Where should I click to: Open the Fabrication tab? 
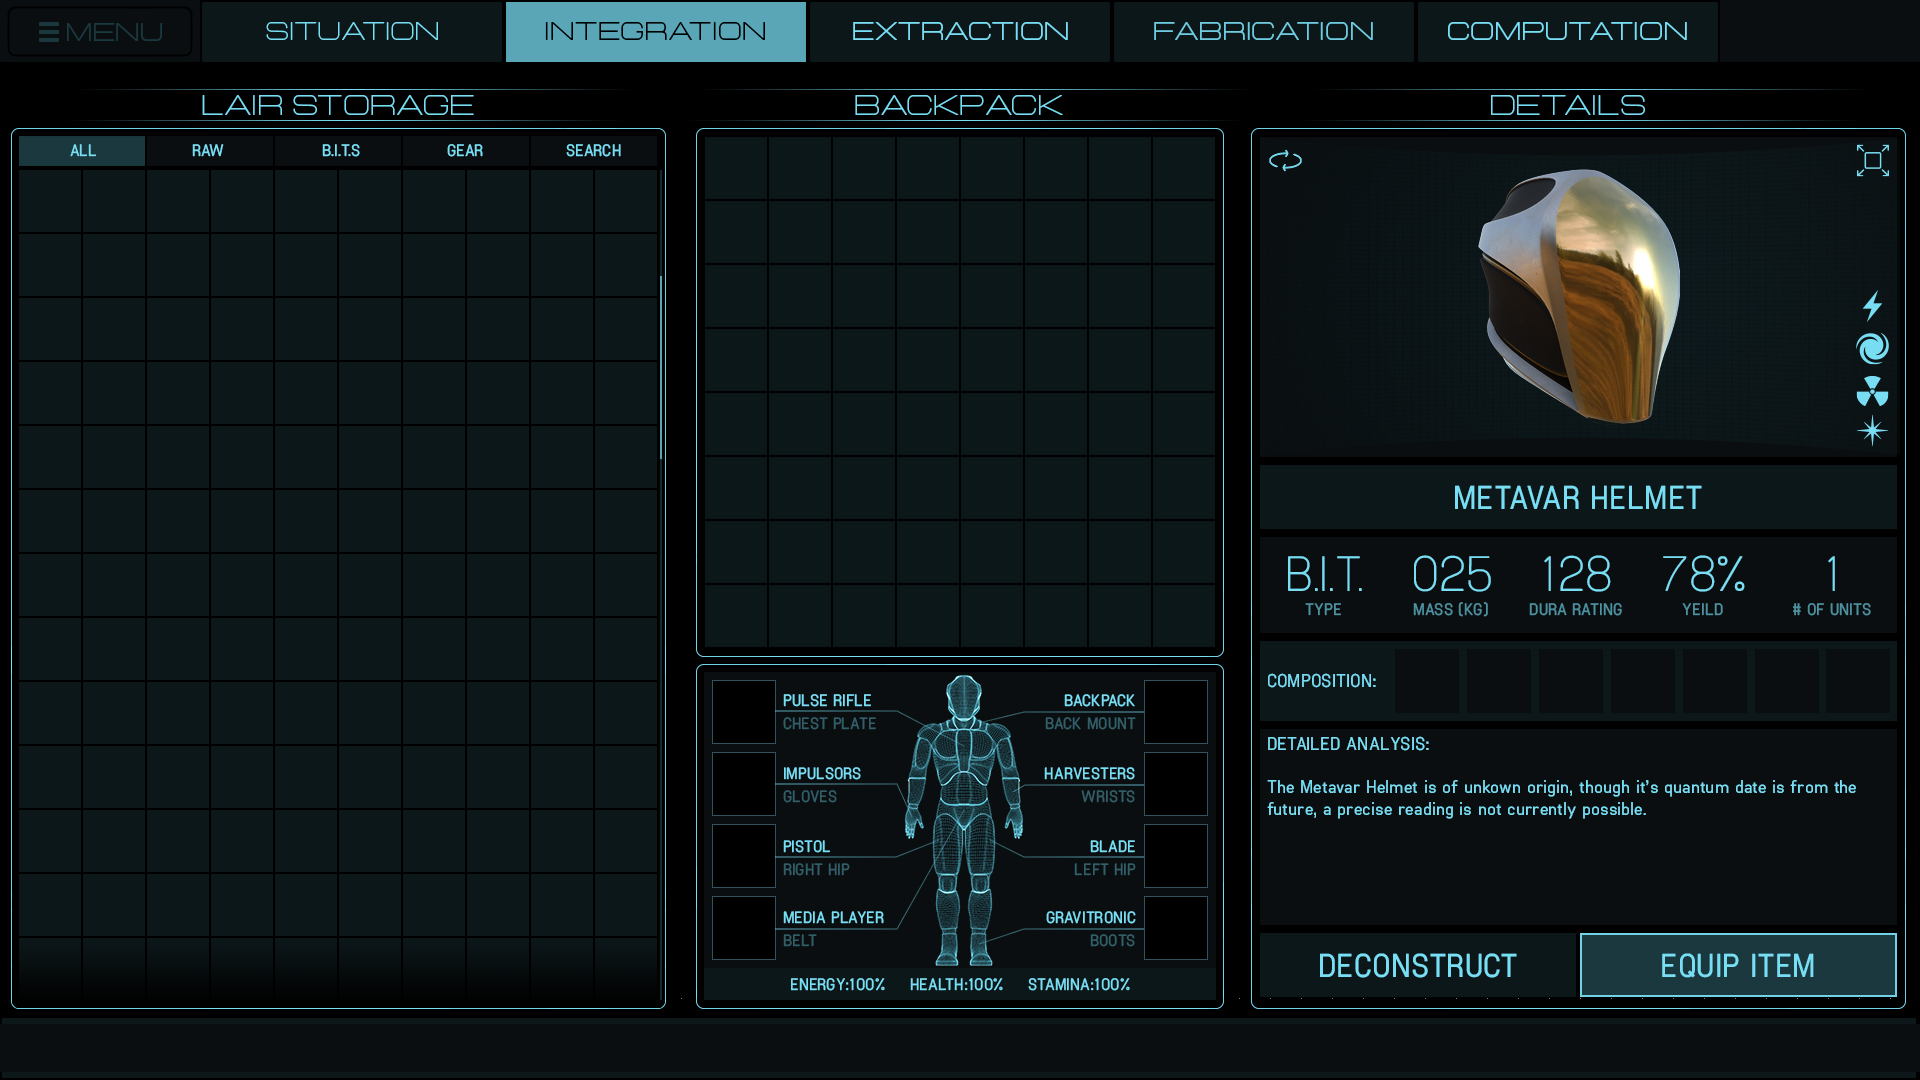pyautogui.click(x=1263, y=32)
